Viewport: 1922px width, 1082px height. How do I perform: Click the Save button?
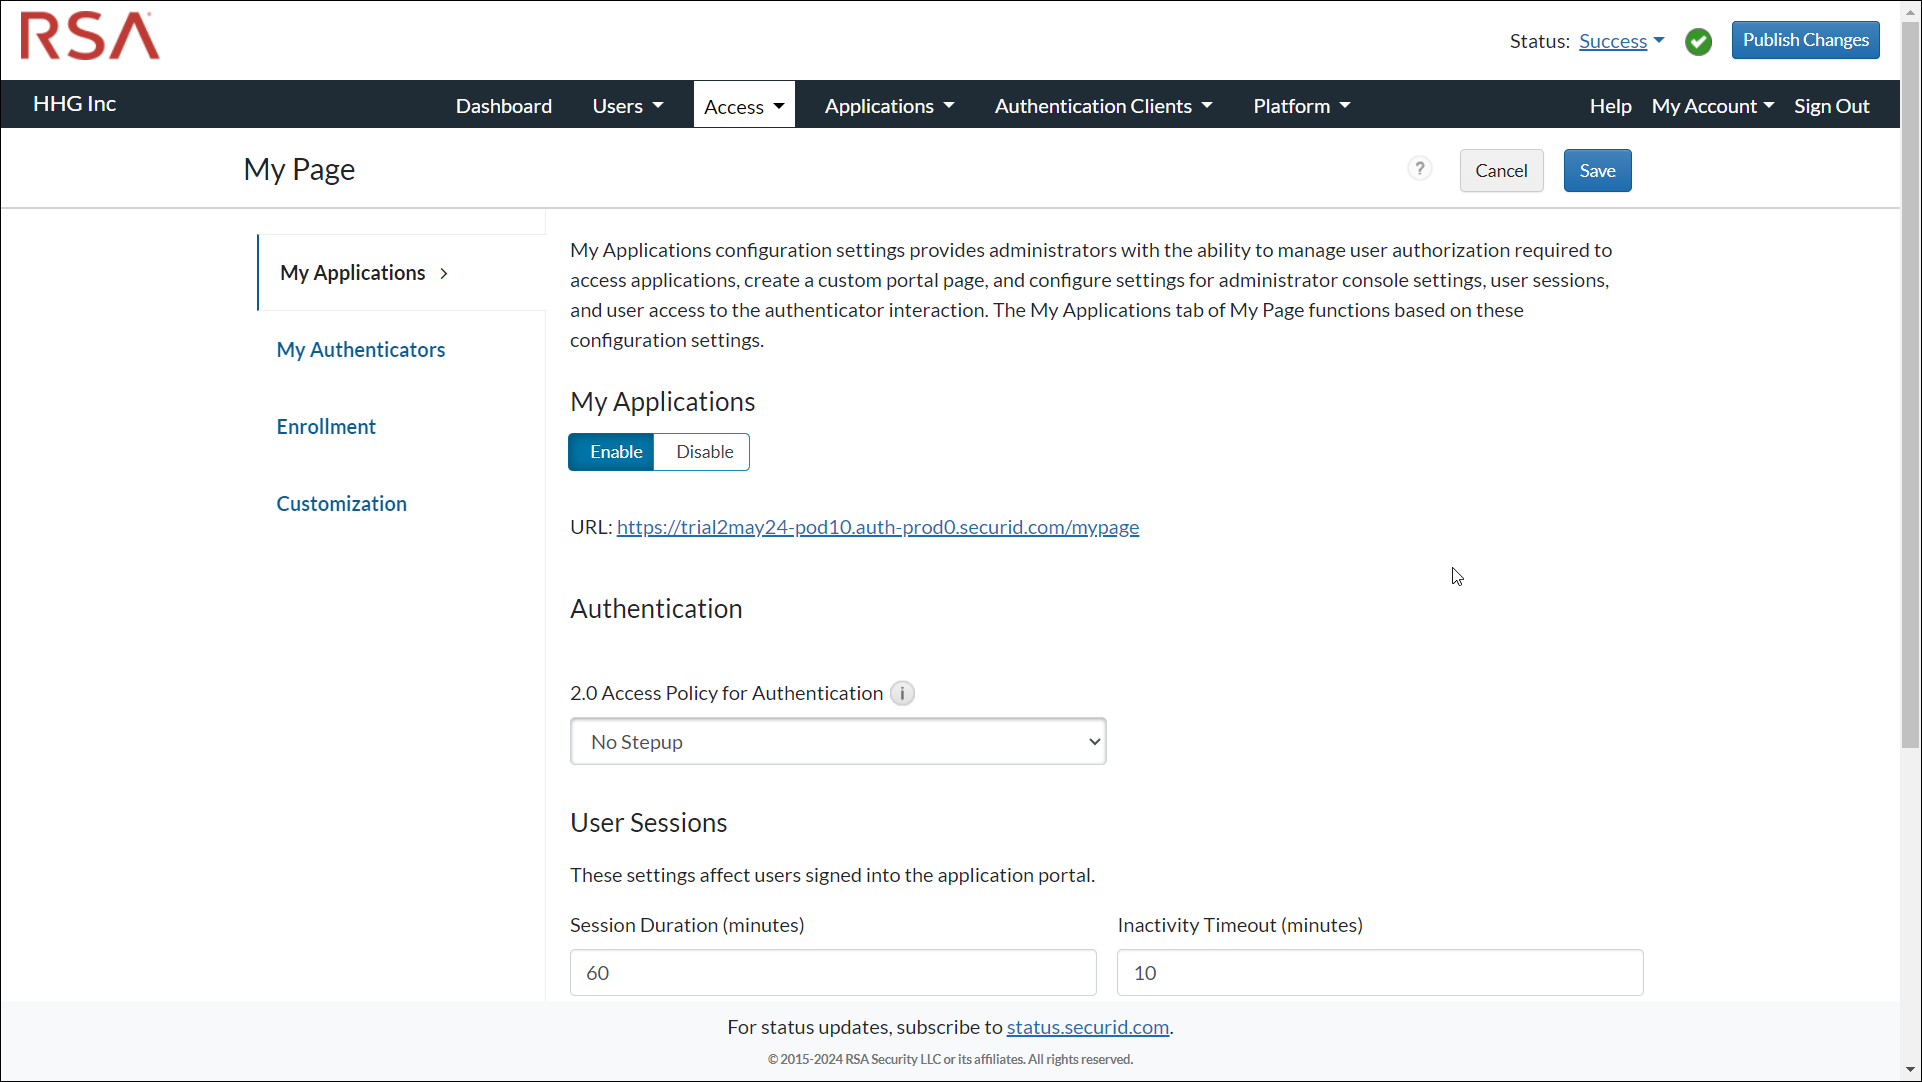pos(1596,170)
